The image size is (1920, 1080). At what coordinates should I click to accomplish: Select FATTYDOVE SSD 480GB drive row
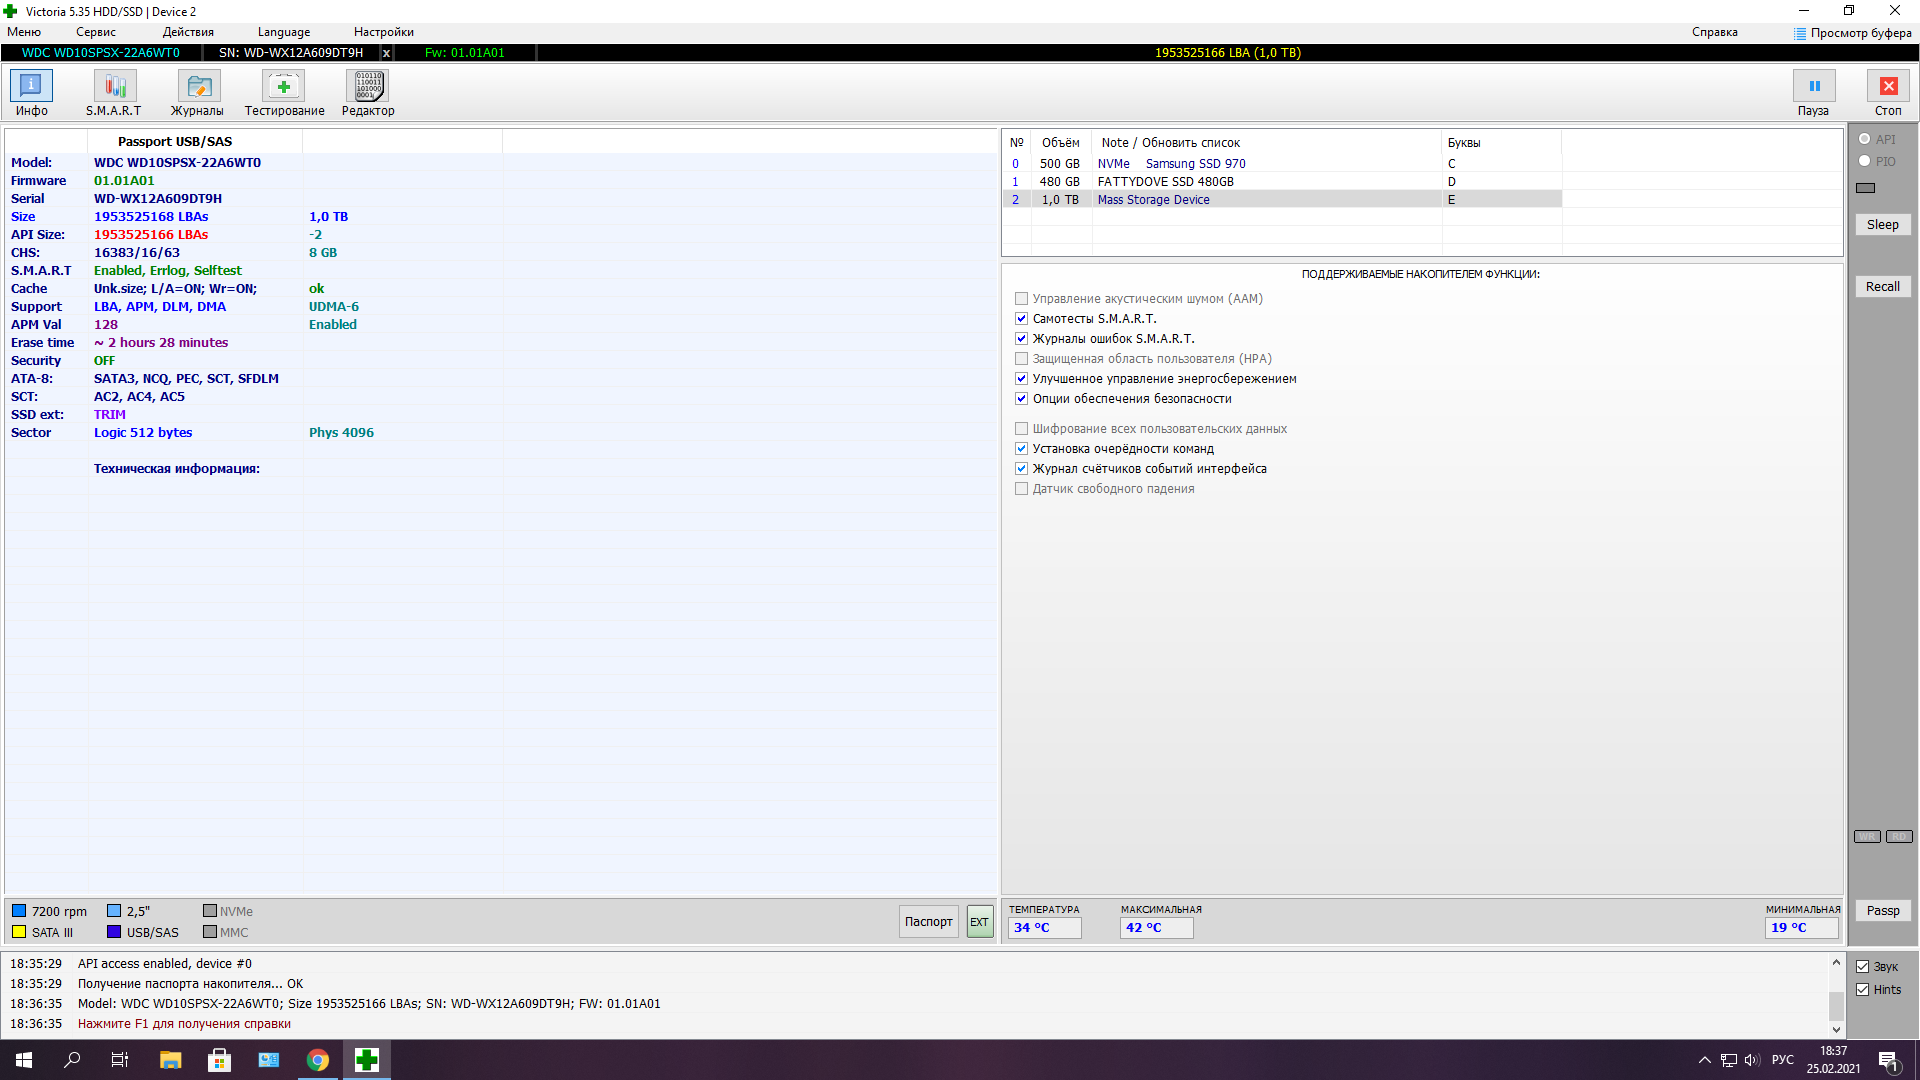click(1282, 182)
